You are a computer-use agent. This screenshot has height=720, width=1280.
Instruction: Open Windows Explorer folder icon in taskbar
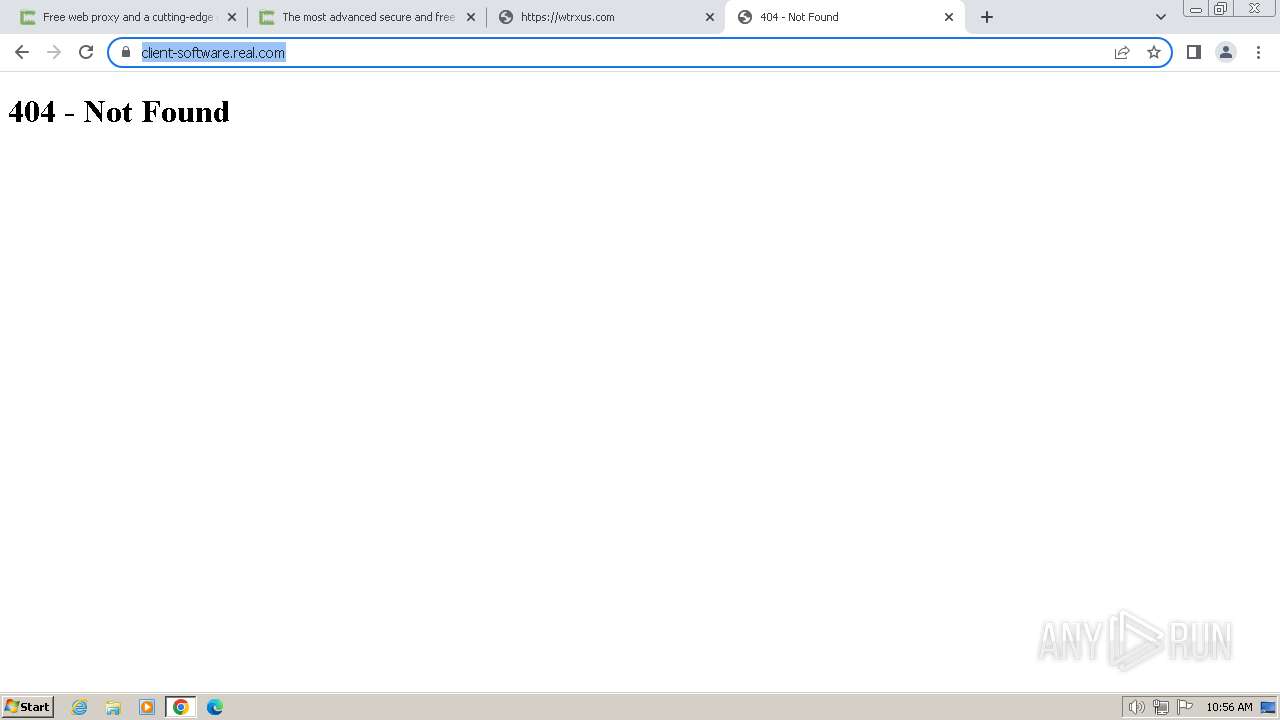pyautogui.click(x=113, y=707)
